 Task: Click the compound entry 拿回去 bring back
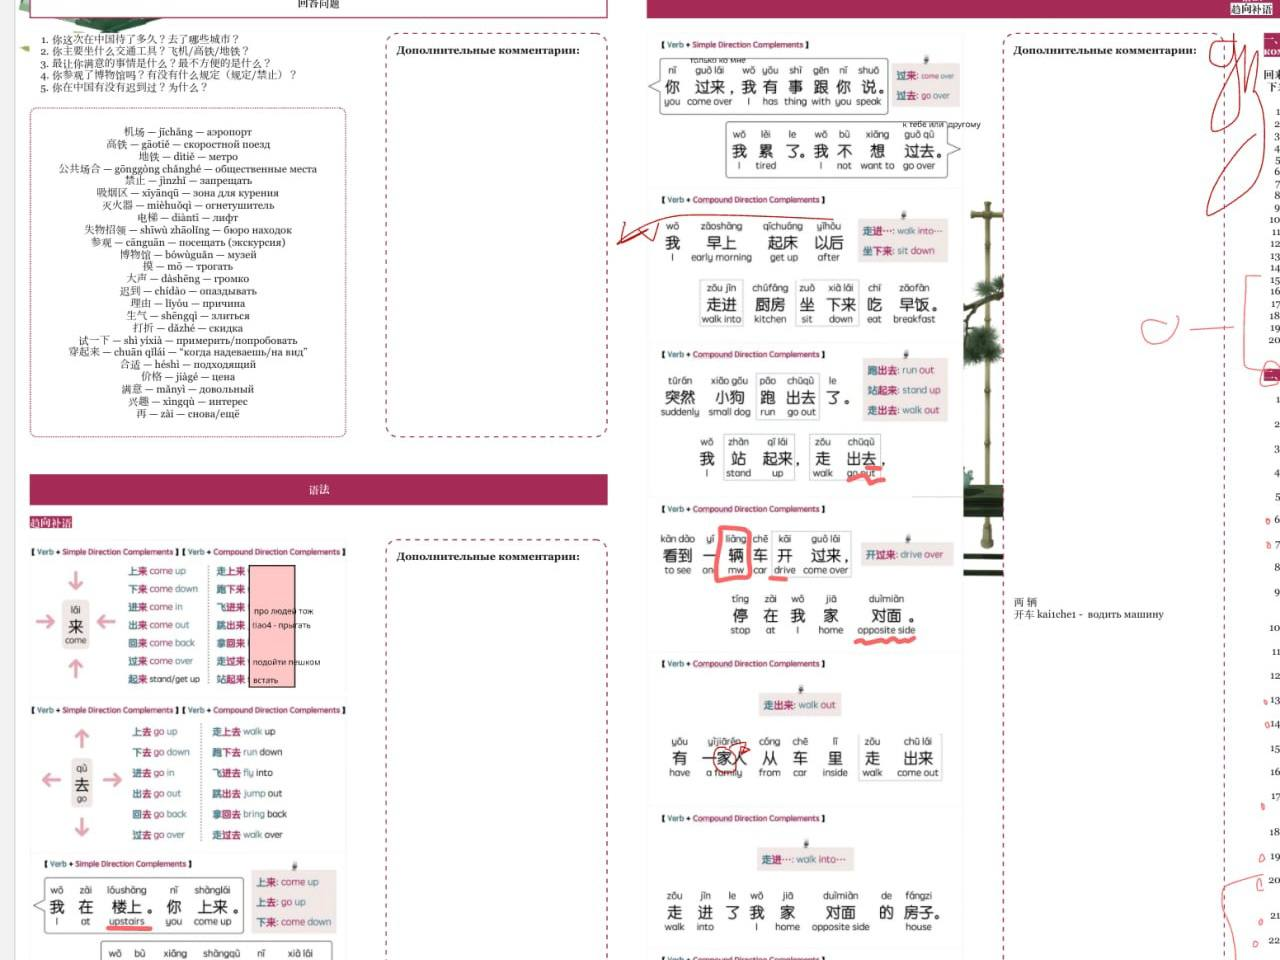point(249,814)
